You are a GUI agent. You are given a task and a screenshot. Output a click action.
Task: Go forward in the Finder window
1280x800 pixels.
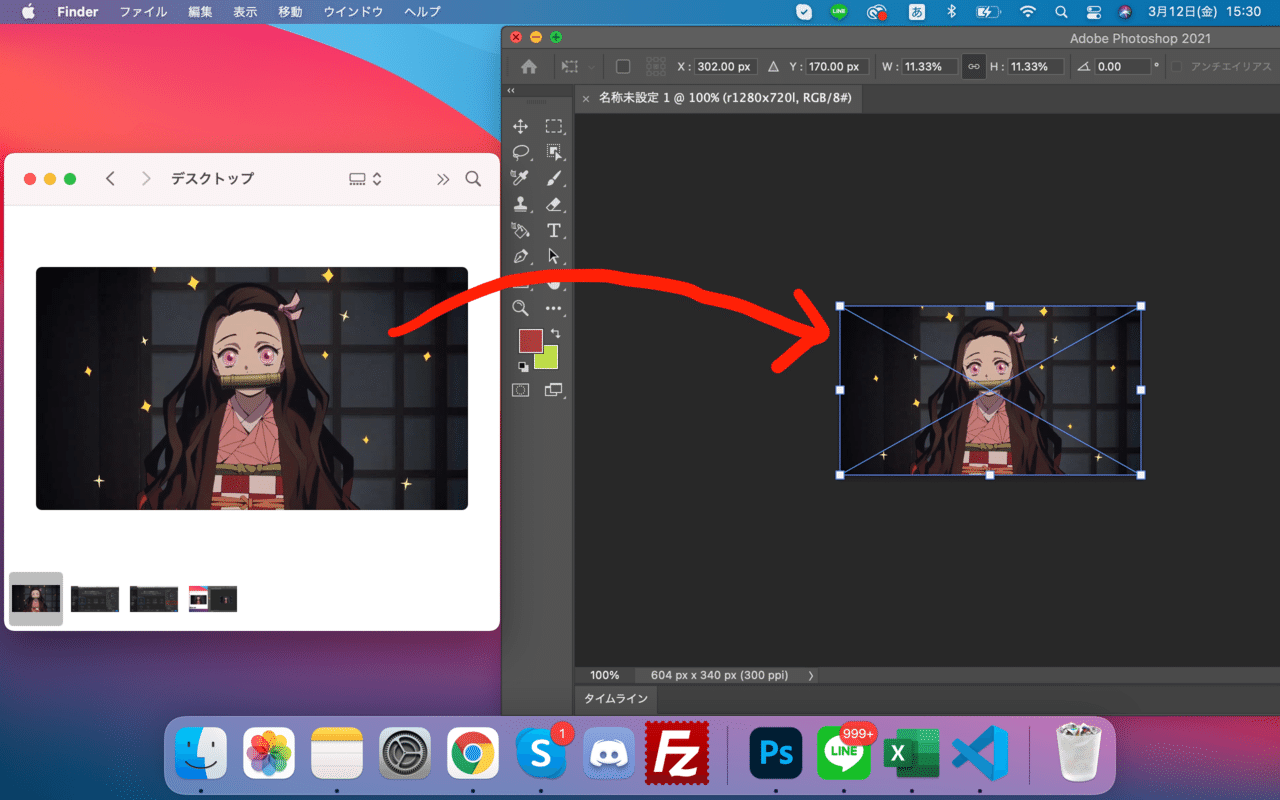[146, 179]
